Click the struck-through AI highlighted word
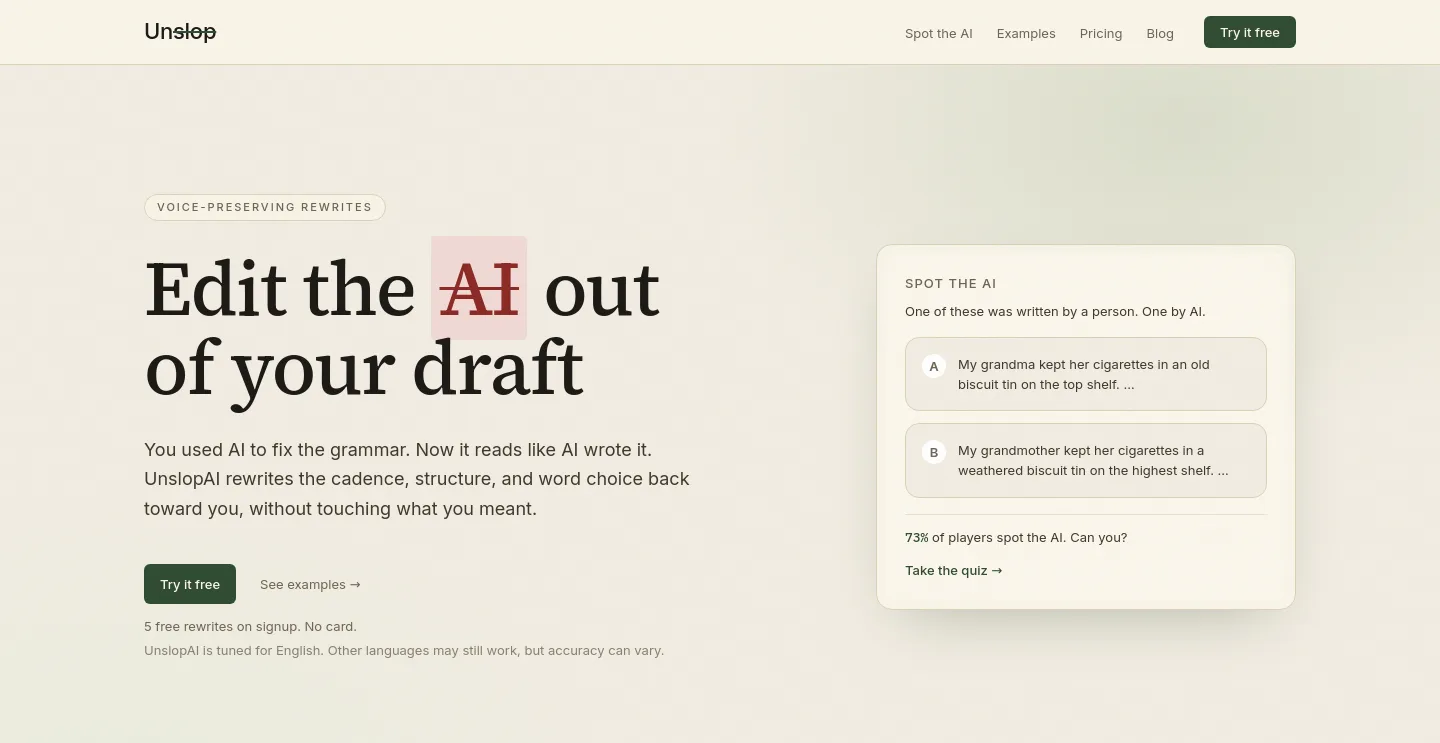Viewport: 1440px width, 743px height. [x=479, y=288]
